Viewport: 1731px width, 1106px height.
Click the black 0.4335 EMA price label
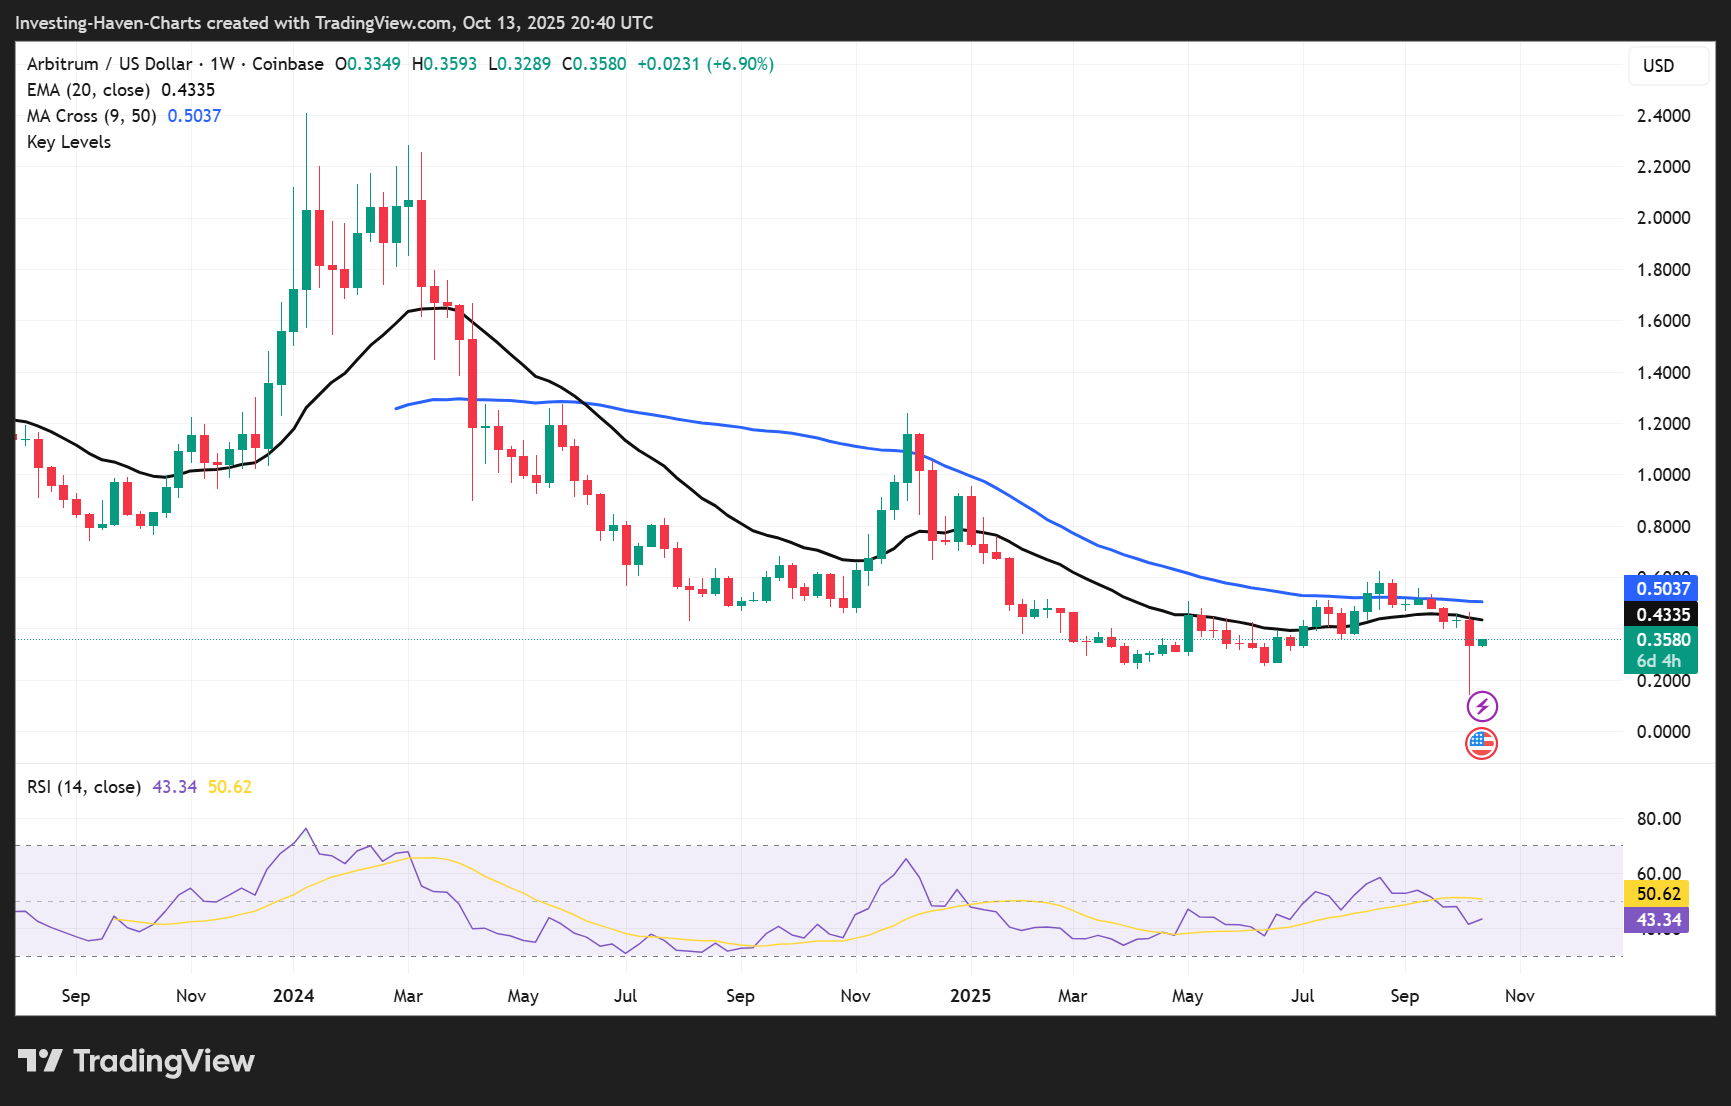click(x=1661, y=615)
